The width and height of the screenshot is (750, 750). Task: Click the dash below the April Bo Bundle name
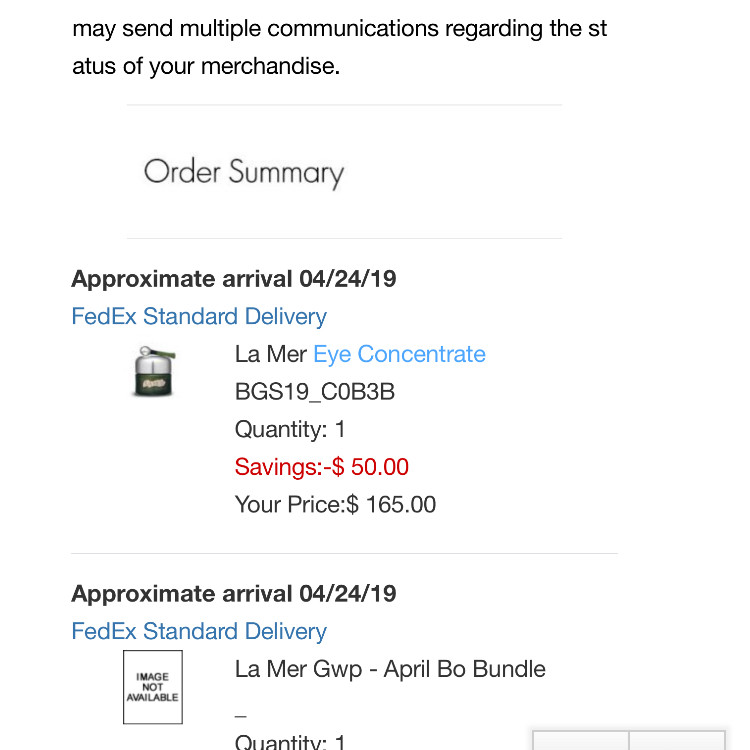click(x=241, y=716)
